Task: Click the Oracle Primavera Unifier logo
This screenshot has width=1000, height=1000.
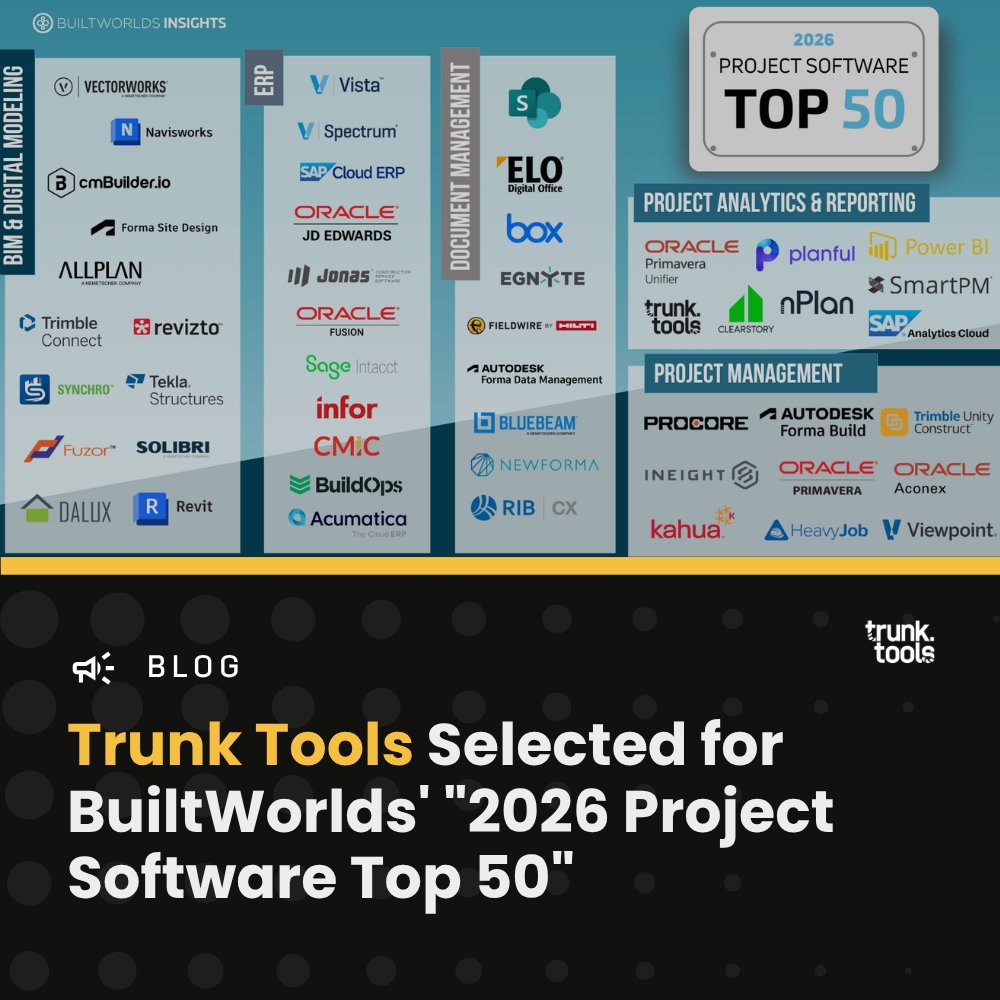Action: (x=691, y=261)
